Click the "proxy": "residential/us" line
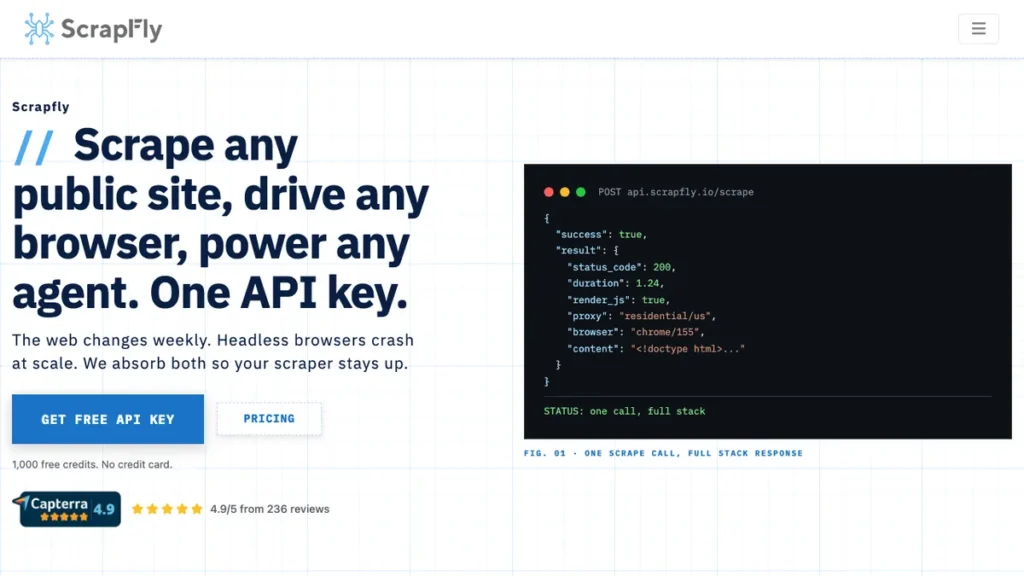Viewport: 1024px width, 576px height. [641, 316]
